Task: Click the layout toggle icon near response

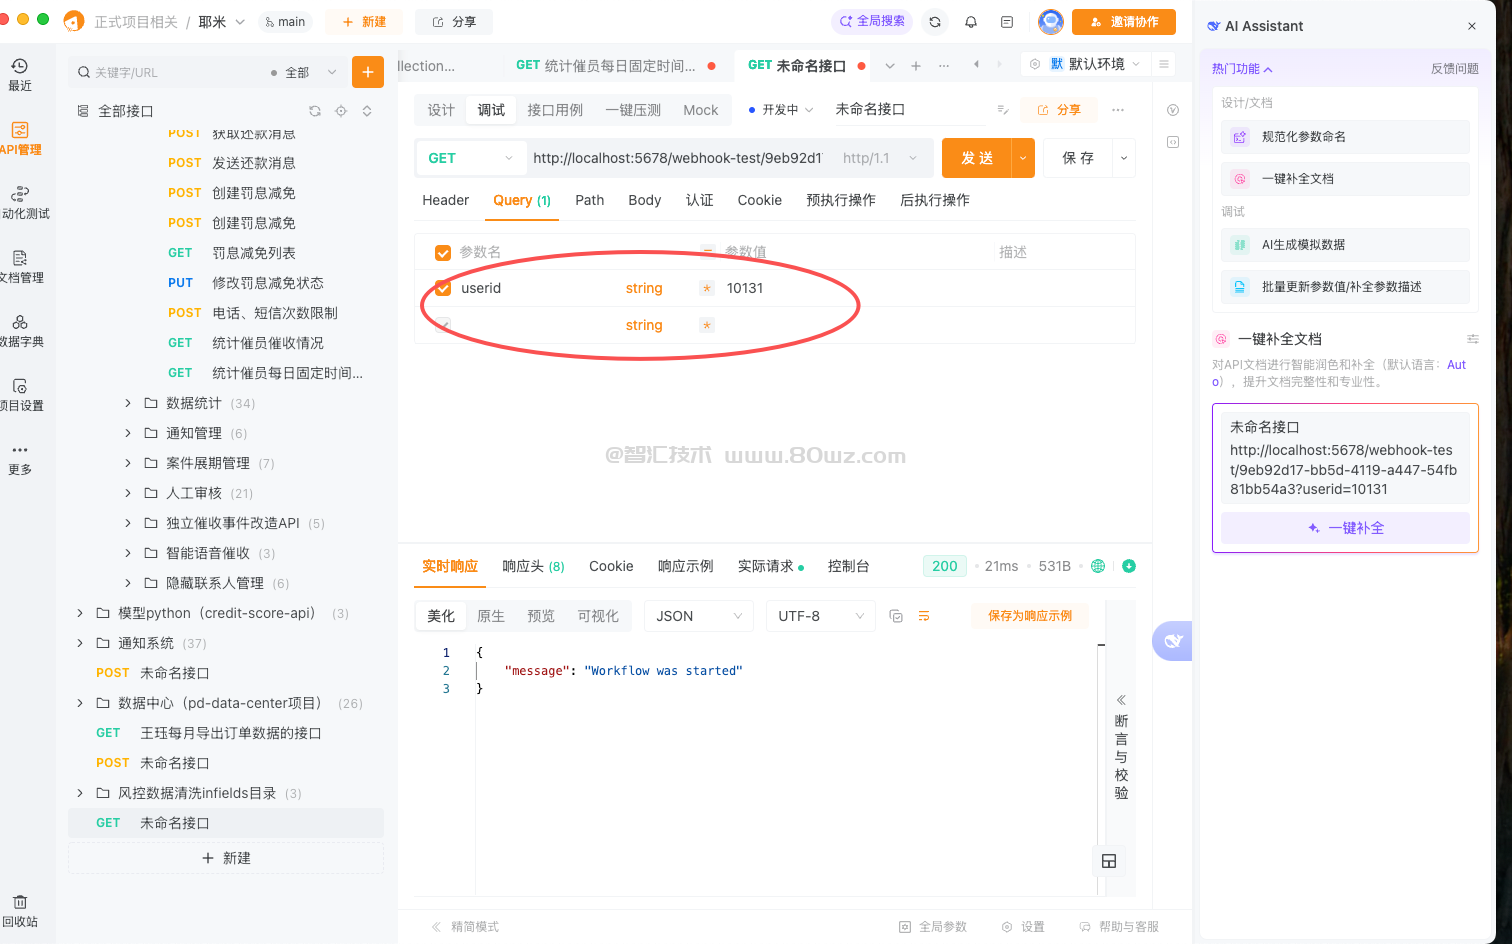Action: pyautogui.click(x=1108, y=861)
